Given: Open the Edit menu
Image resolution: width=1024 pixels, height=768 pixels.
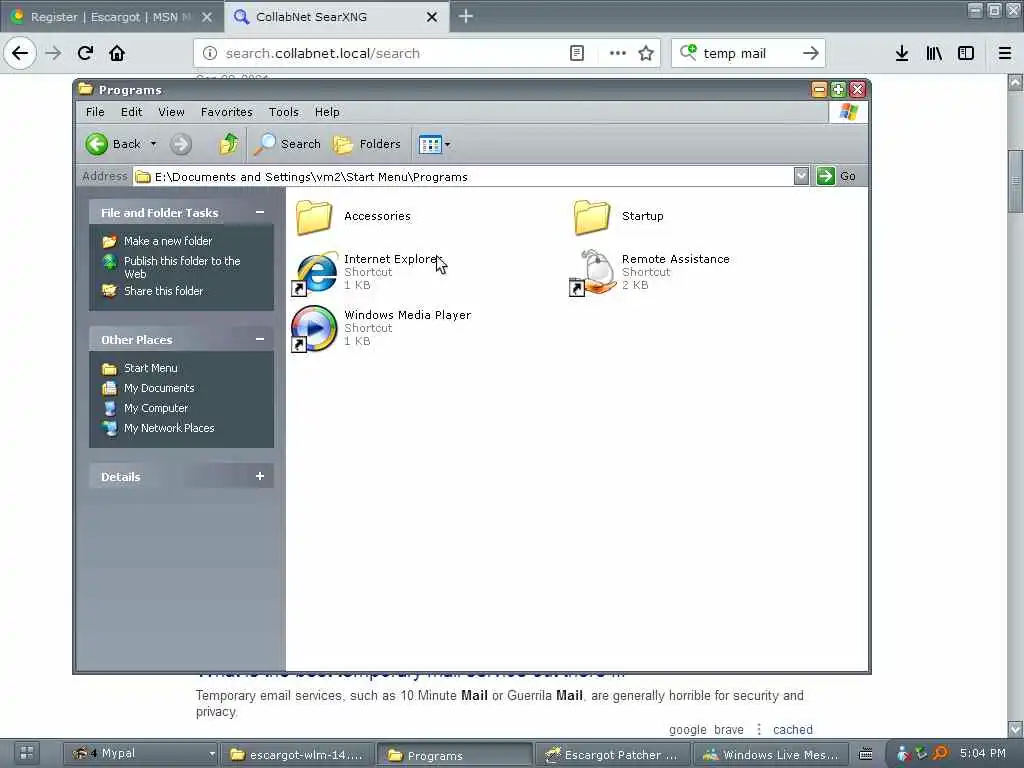Looking at the screenshot, I should coord(131,112).
